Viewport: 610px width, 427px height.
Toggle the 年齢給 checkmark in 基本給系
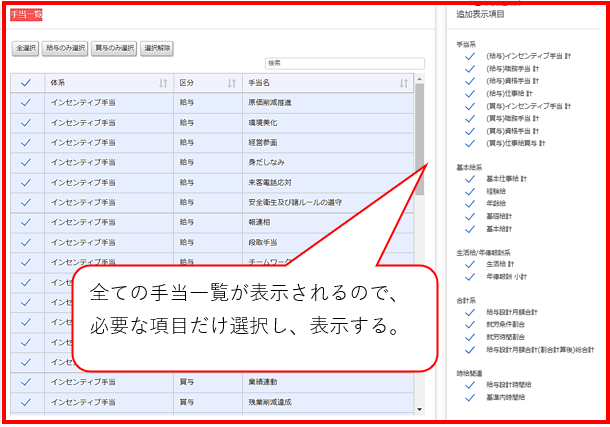[469, 202]
